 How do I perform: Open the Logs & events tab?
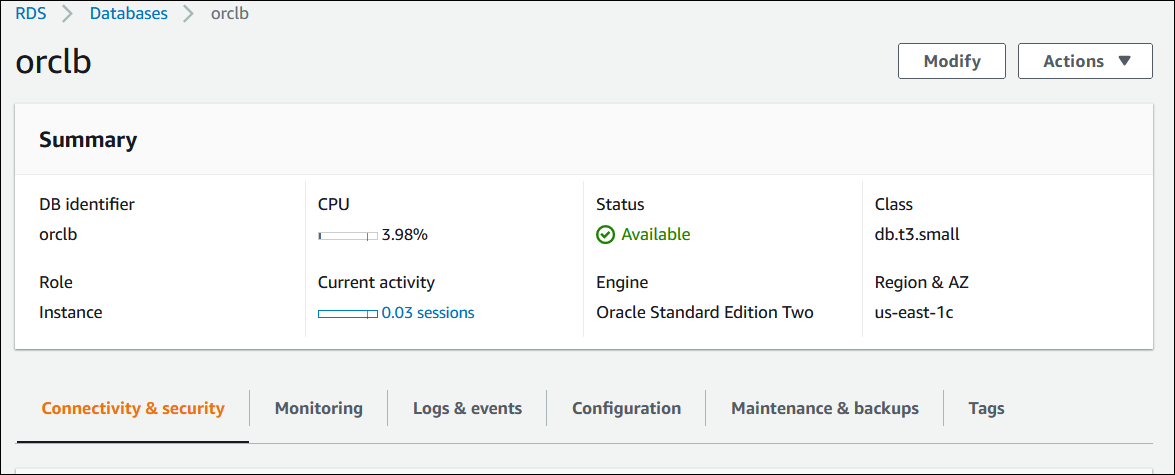(467, 408)
